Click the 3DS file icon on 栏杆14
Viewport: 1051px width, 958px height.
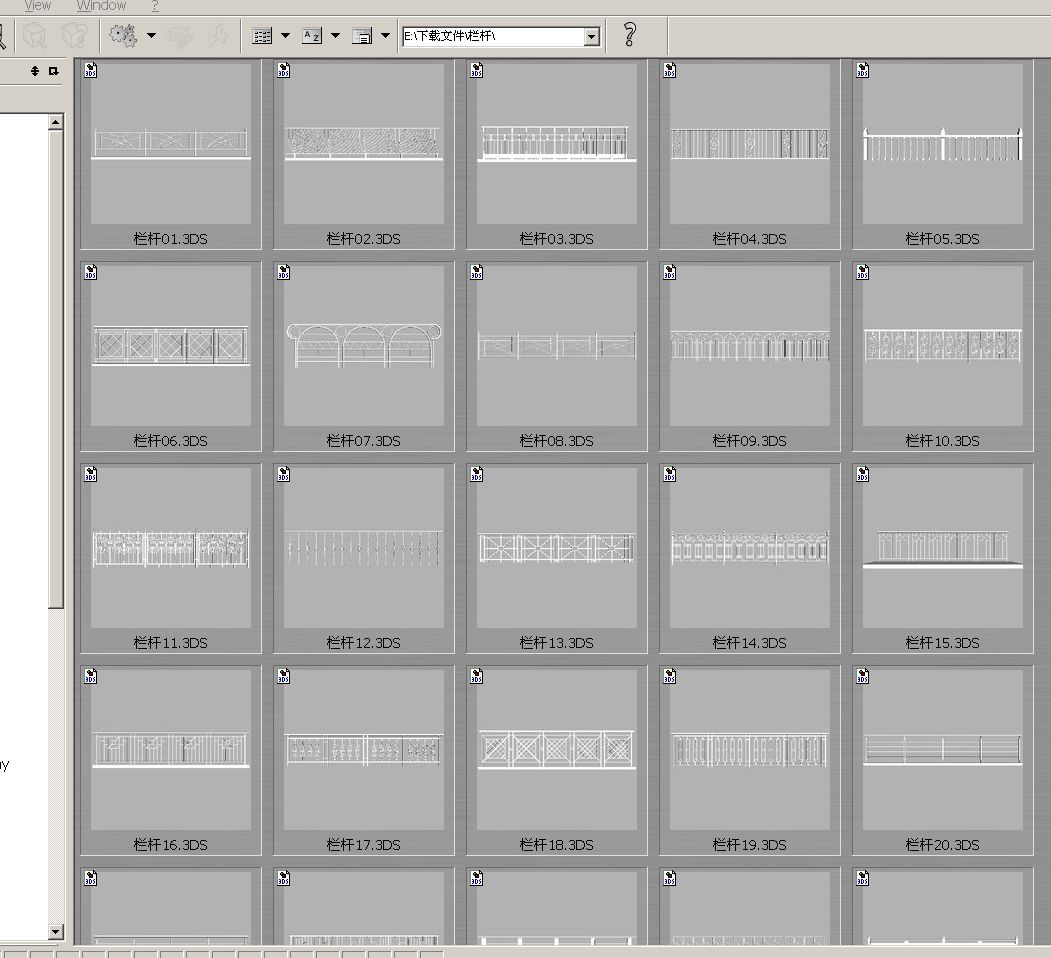tap(670, 474)
